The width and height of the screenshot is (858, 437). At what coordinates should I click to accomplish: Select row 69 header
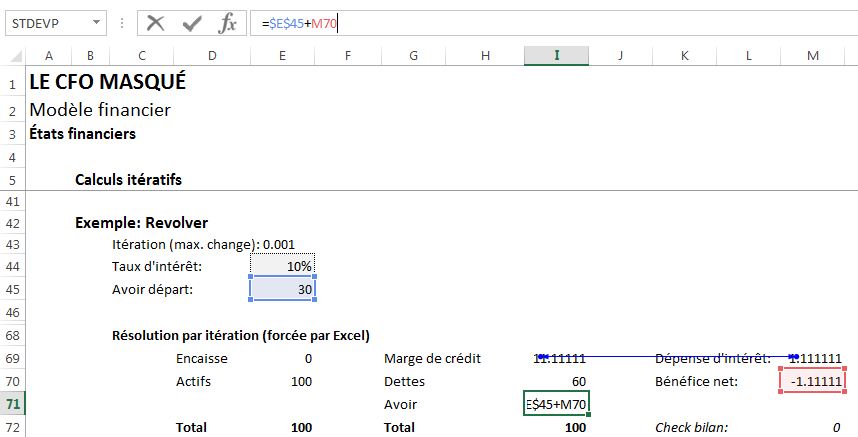coord(13,359)
